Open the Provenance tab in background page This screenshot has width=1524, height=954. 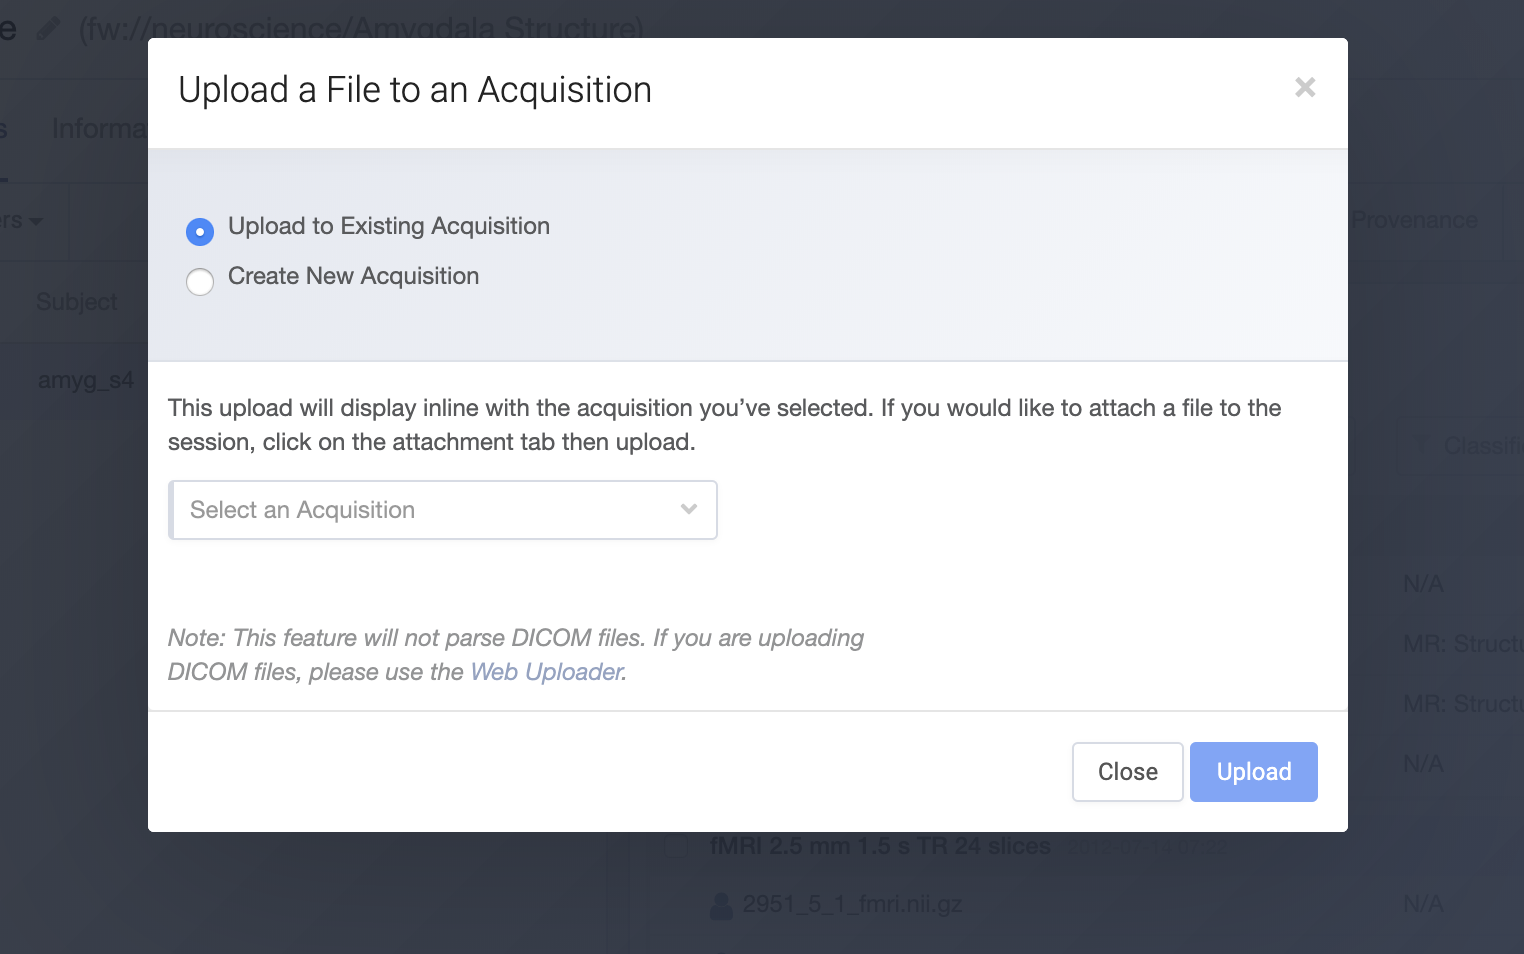pos(1414,220)
